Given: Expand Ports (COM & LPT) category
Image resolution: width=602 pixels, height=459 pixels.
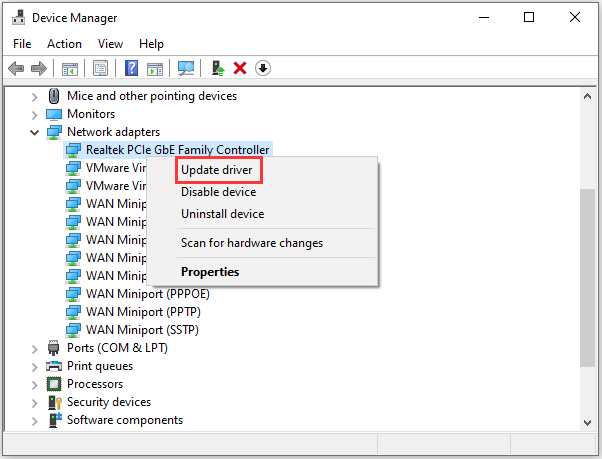Looking at the screenshot, I should coord(35,348).
